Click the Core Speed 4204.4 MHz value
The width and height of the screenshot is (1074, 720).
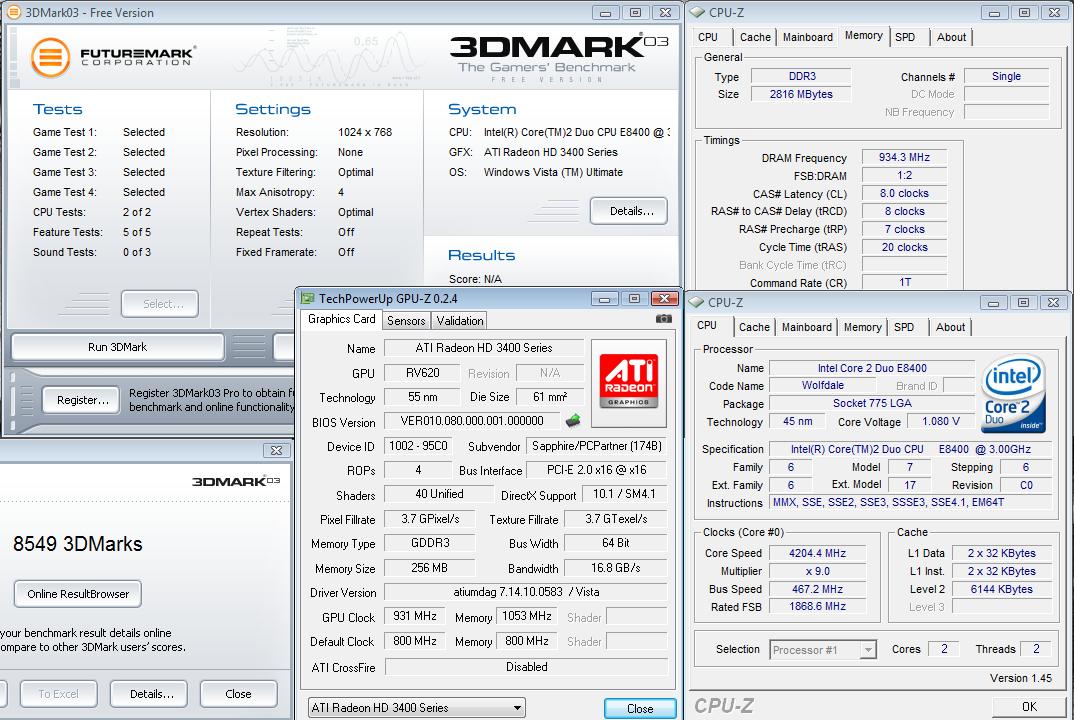(817, 553)
